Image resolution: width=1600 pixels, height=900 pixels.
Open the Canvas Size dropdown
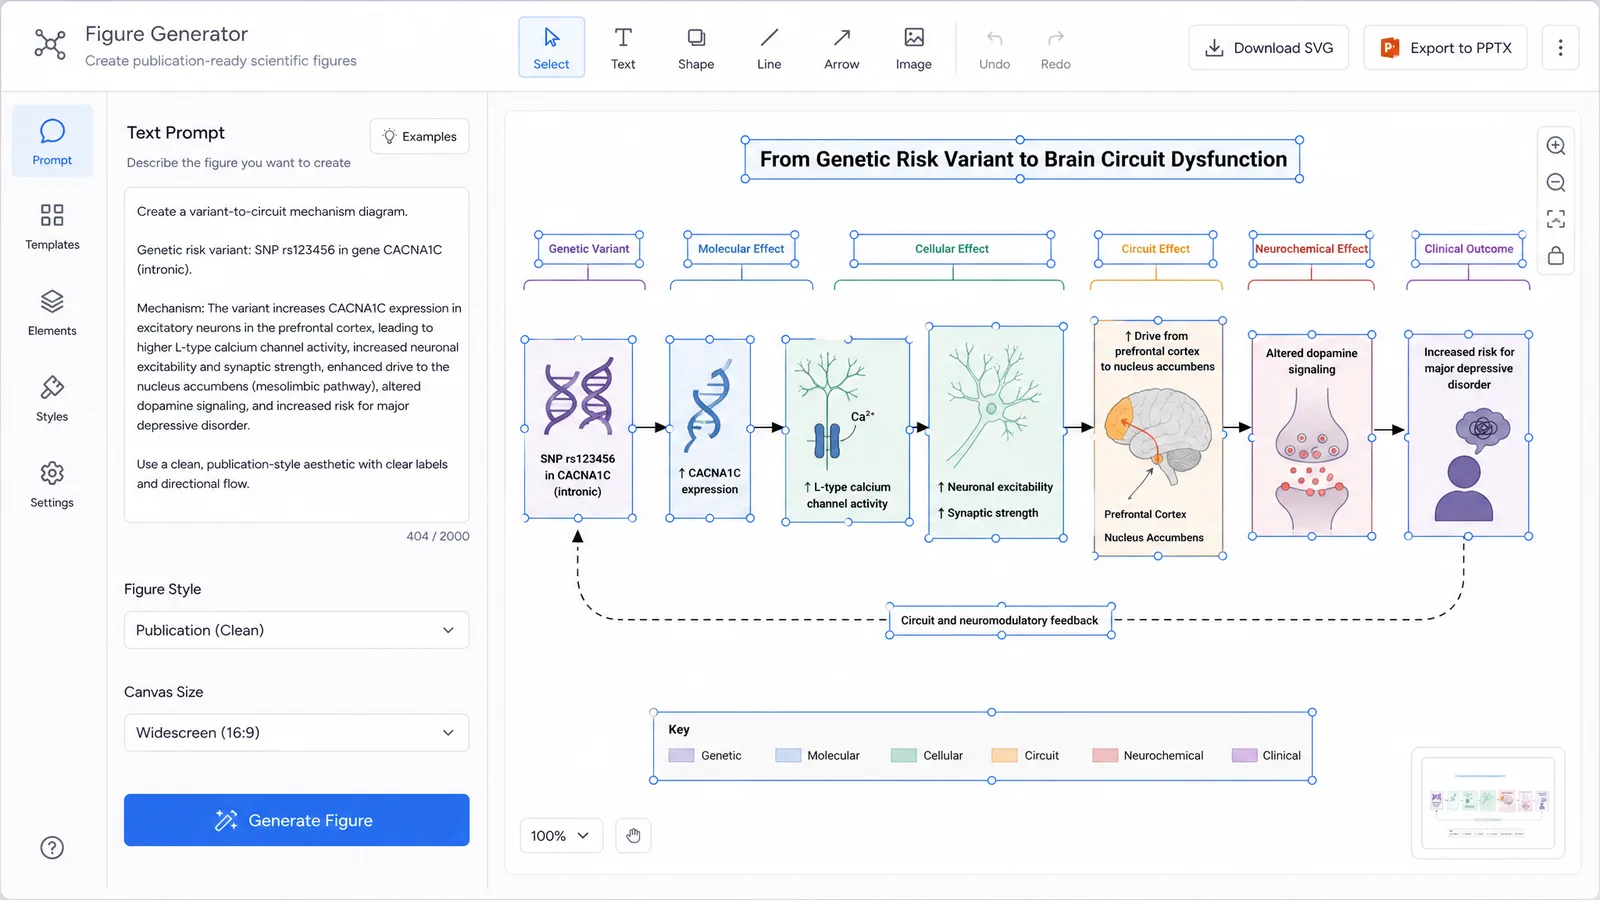pyautogui.click(x=297, y=733)
